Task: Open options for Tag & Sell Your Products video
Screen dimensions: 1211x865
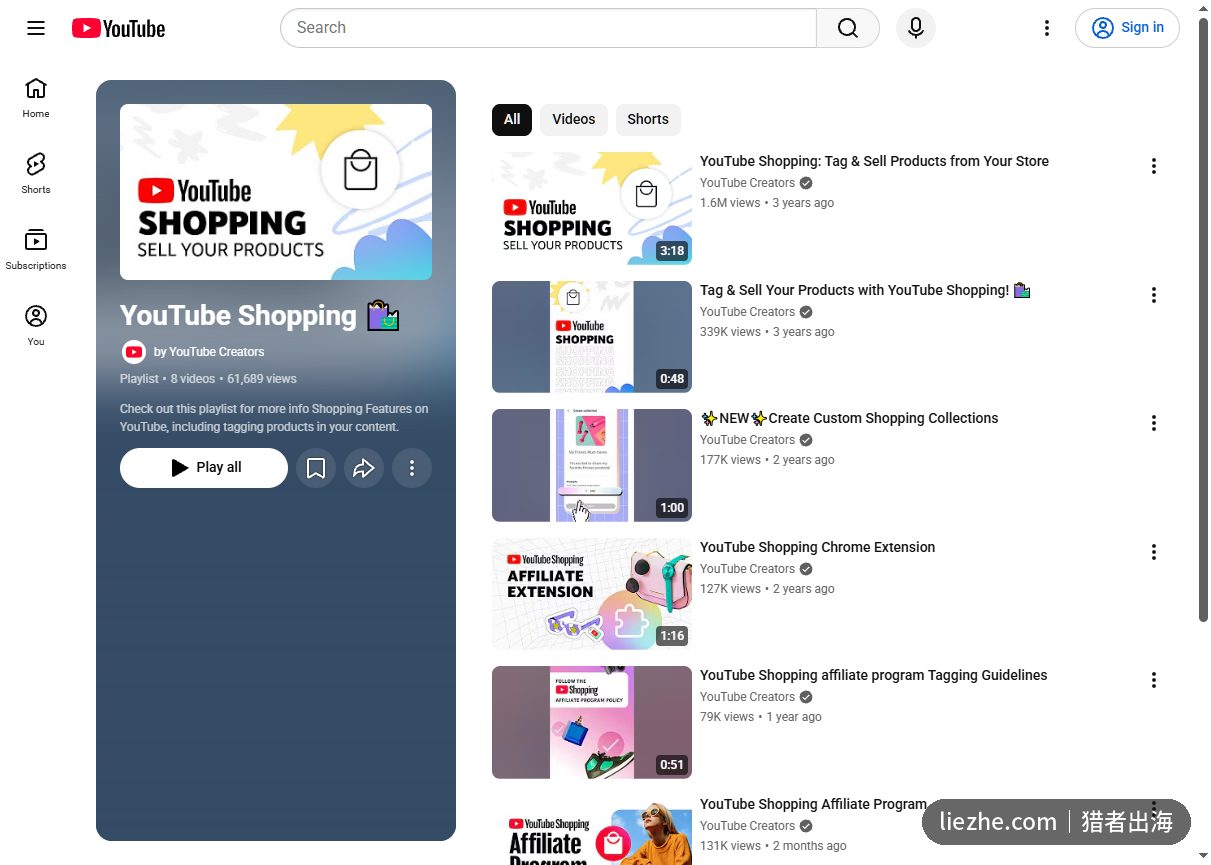Action: coord(1154,295)
